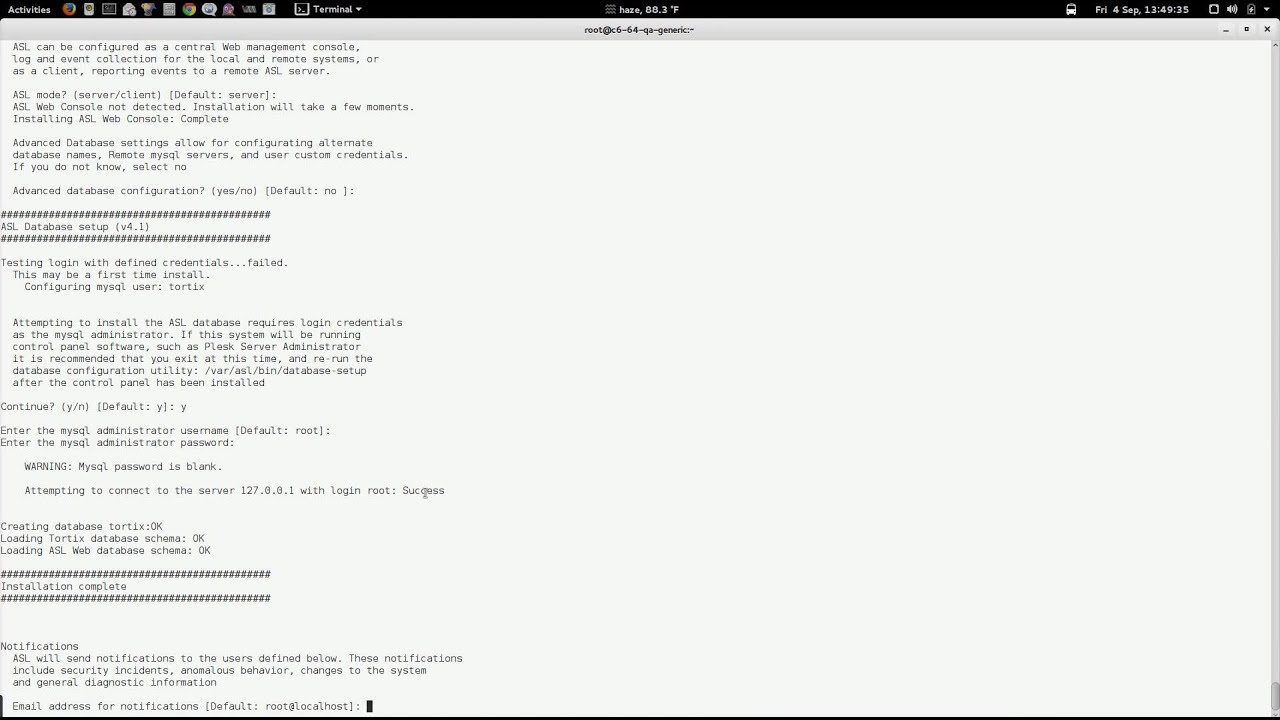Click 'Configuring mysql user: tortix' line
1280x720 pixels.
(114, 287)
